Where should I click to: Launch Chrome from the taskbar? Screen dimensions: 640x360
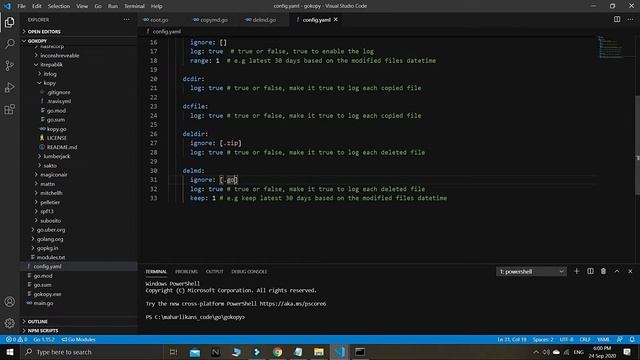(278, 352)
